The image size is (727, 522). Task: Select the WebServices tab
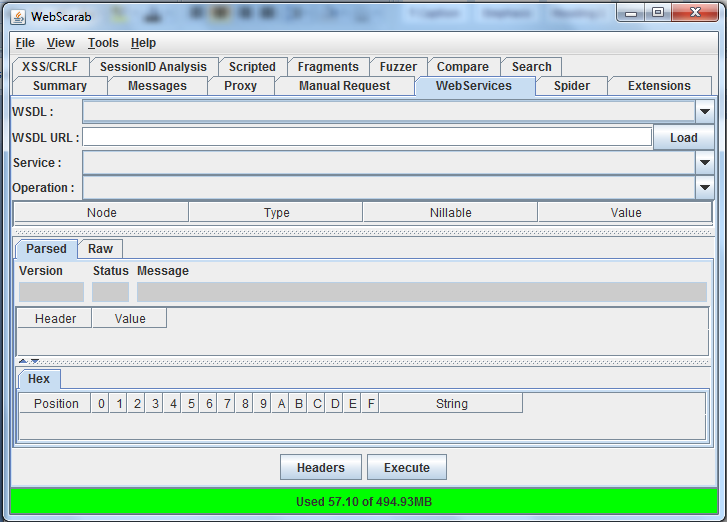click(474, 86)
